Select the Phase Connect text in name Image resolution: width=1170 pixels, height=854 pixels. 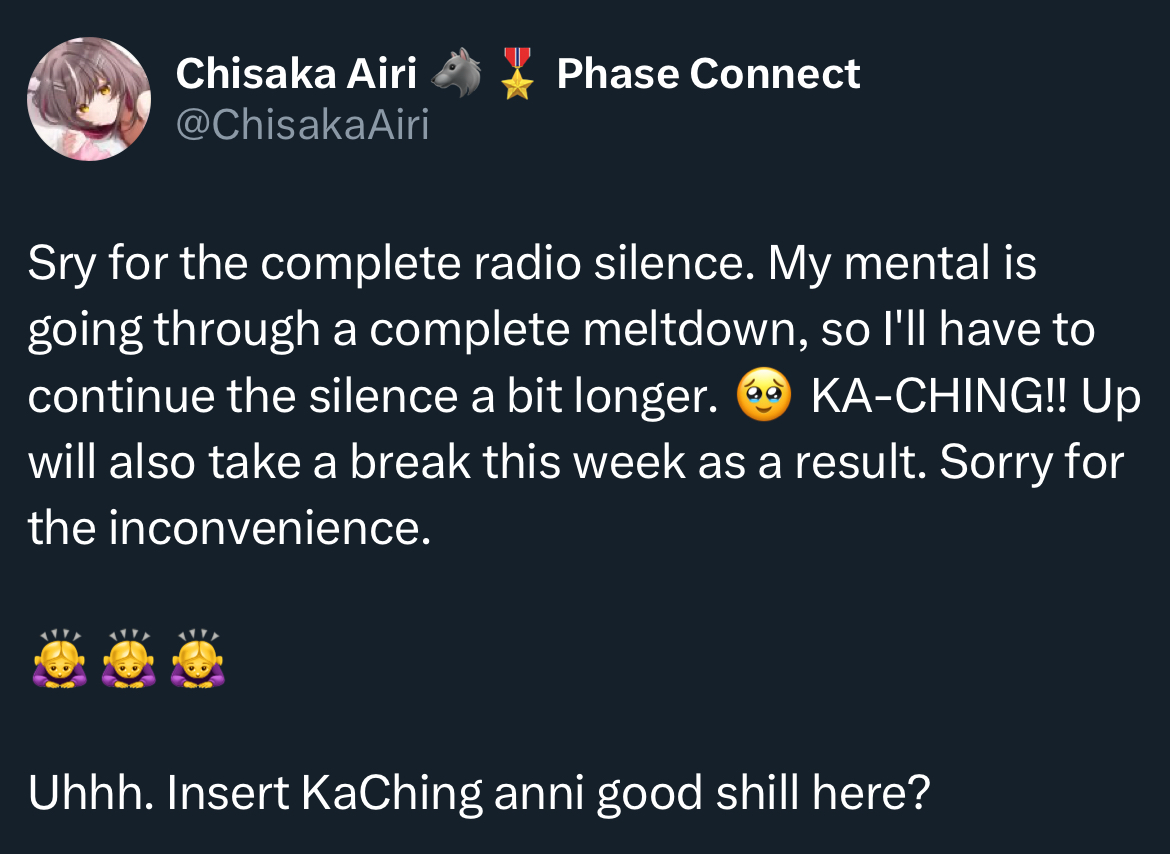coord(708,74)
